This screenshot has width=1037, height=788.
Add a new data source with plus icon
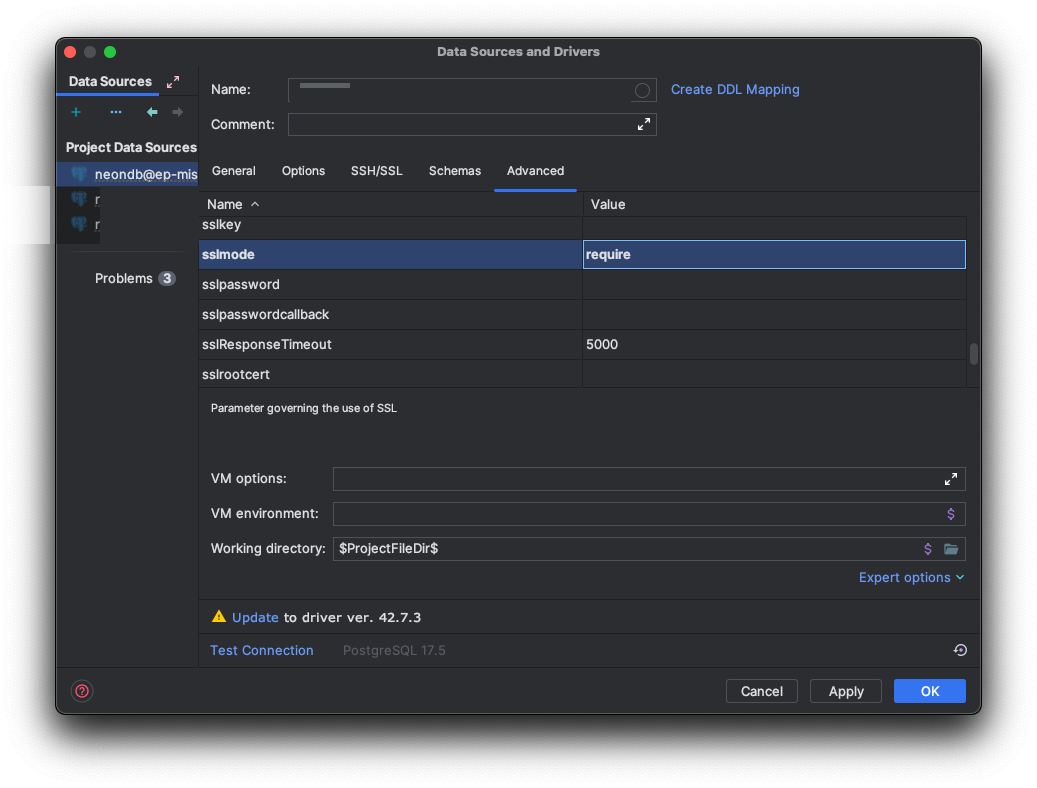[x=76, y=112]
